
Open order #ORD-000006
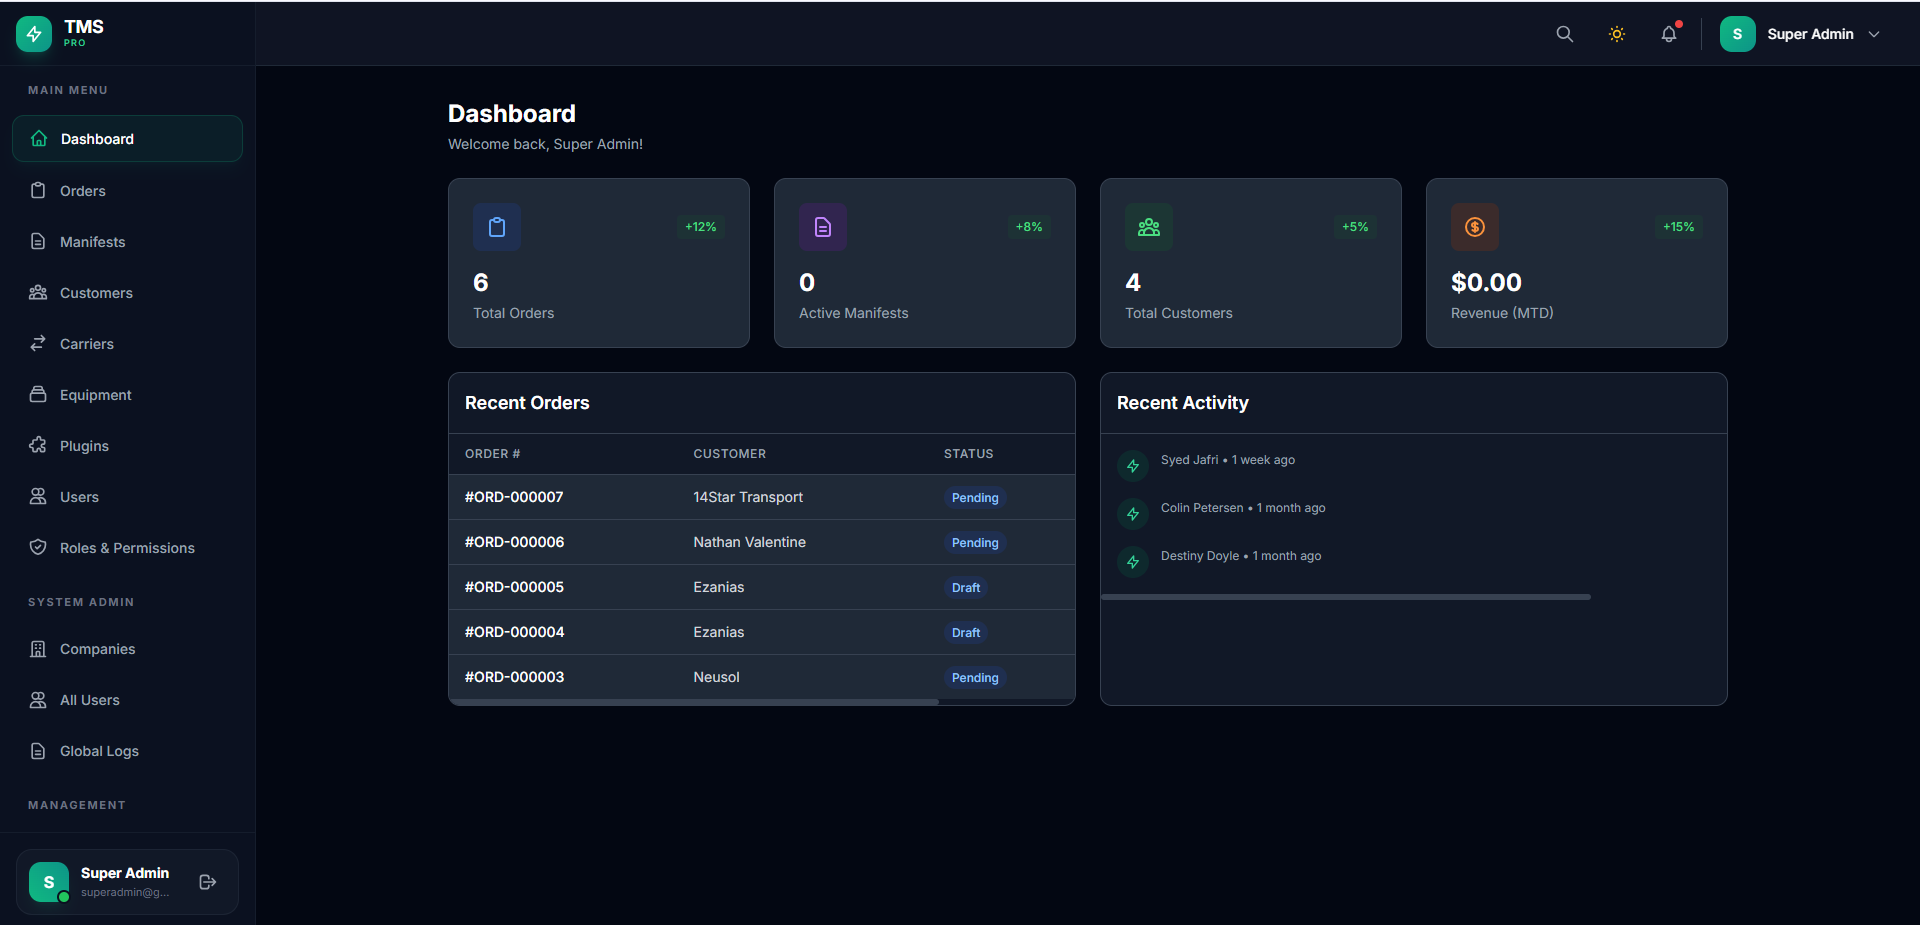(x=514, y=542)
